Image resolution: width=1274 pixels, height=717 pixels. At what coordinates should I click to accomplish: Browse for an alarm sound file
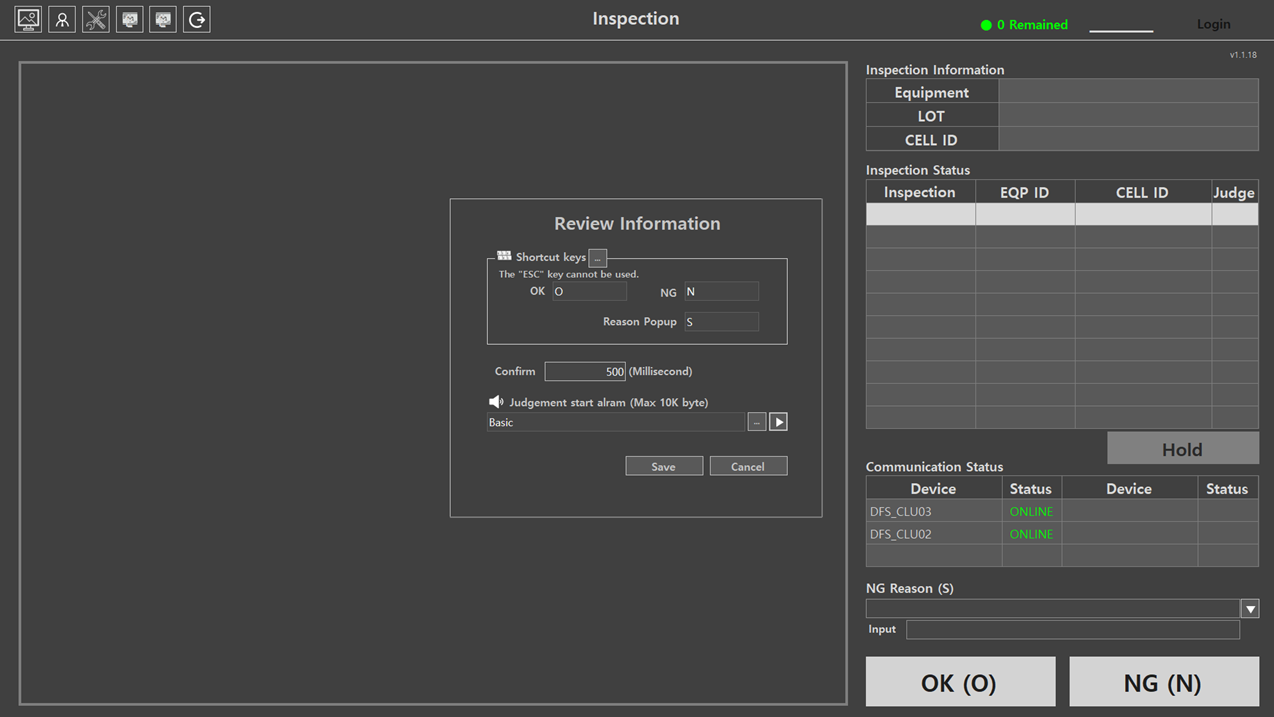pos(757,422)
